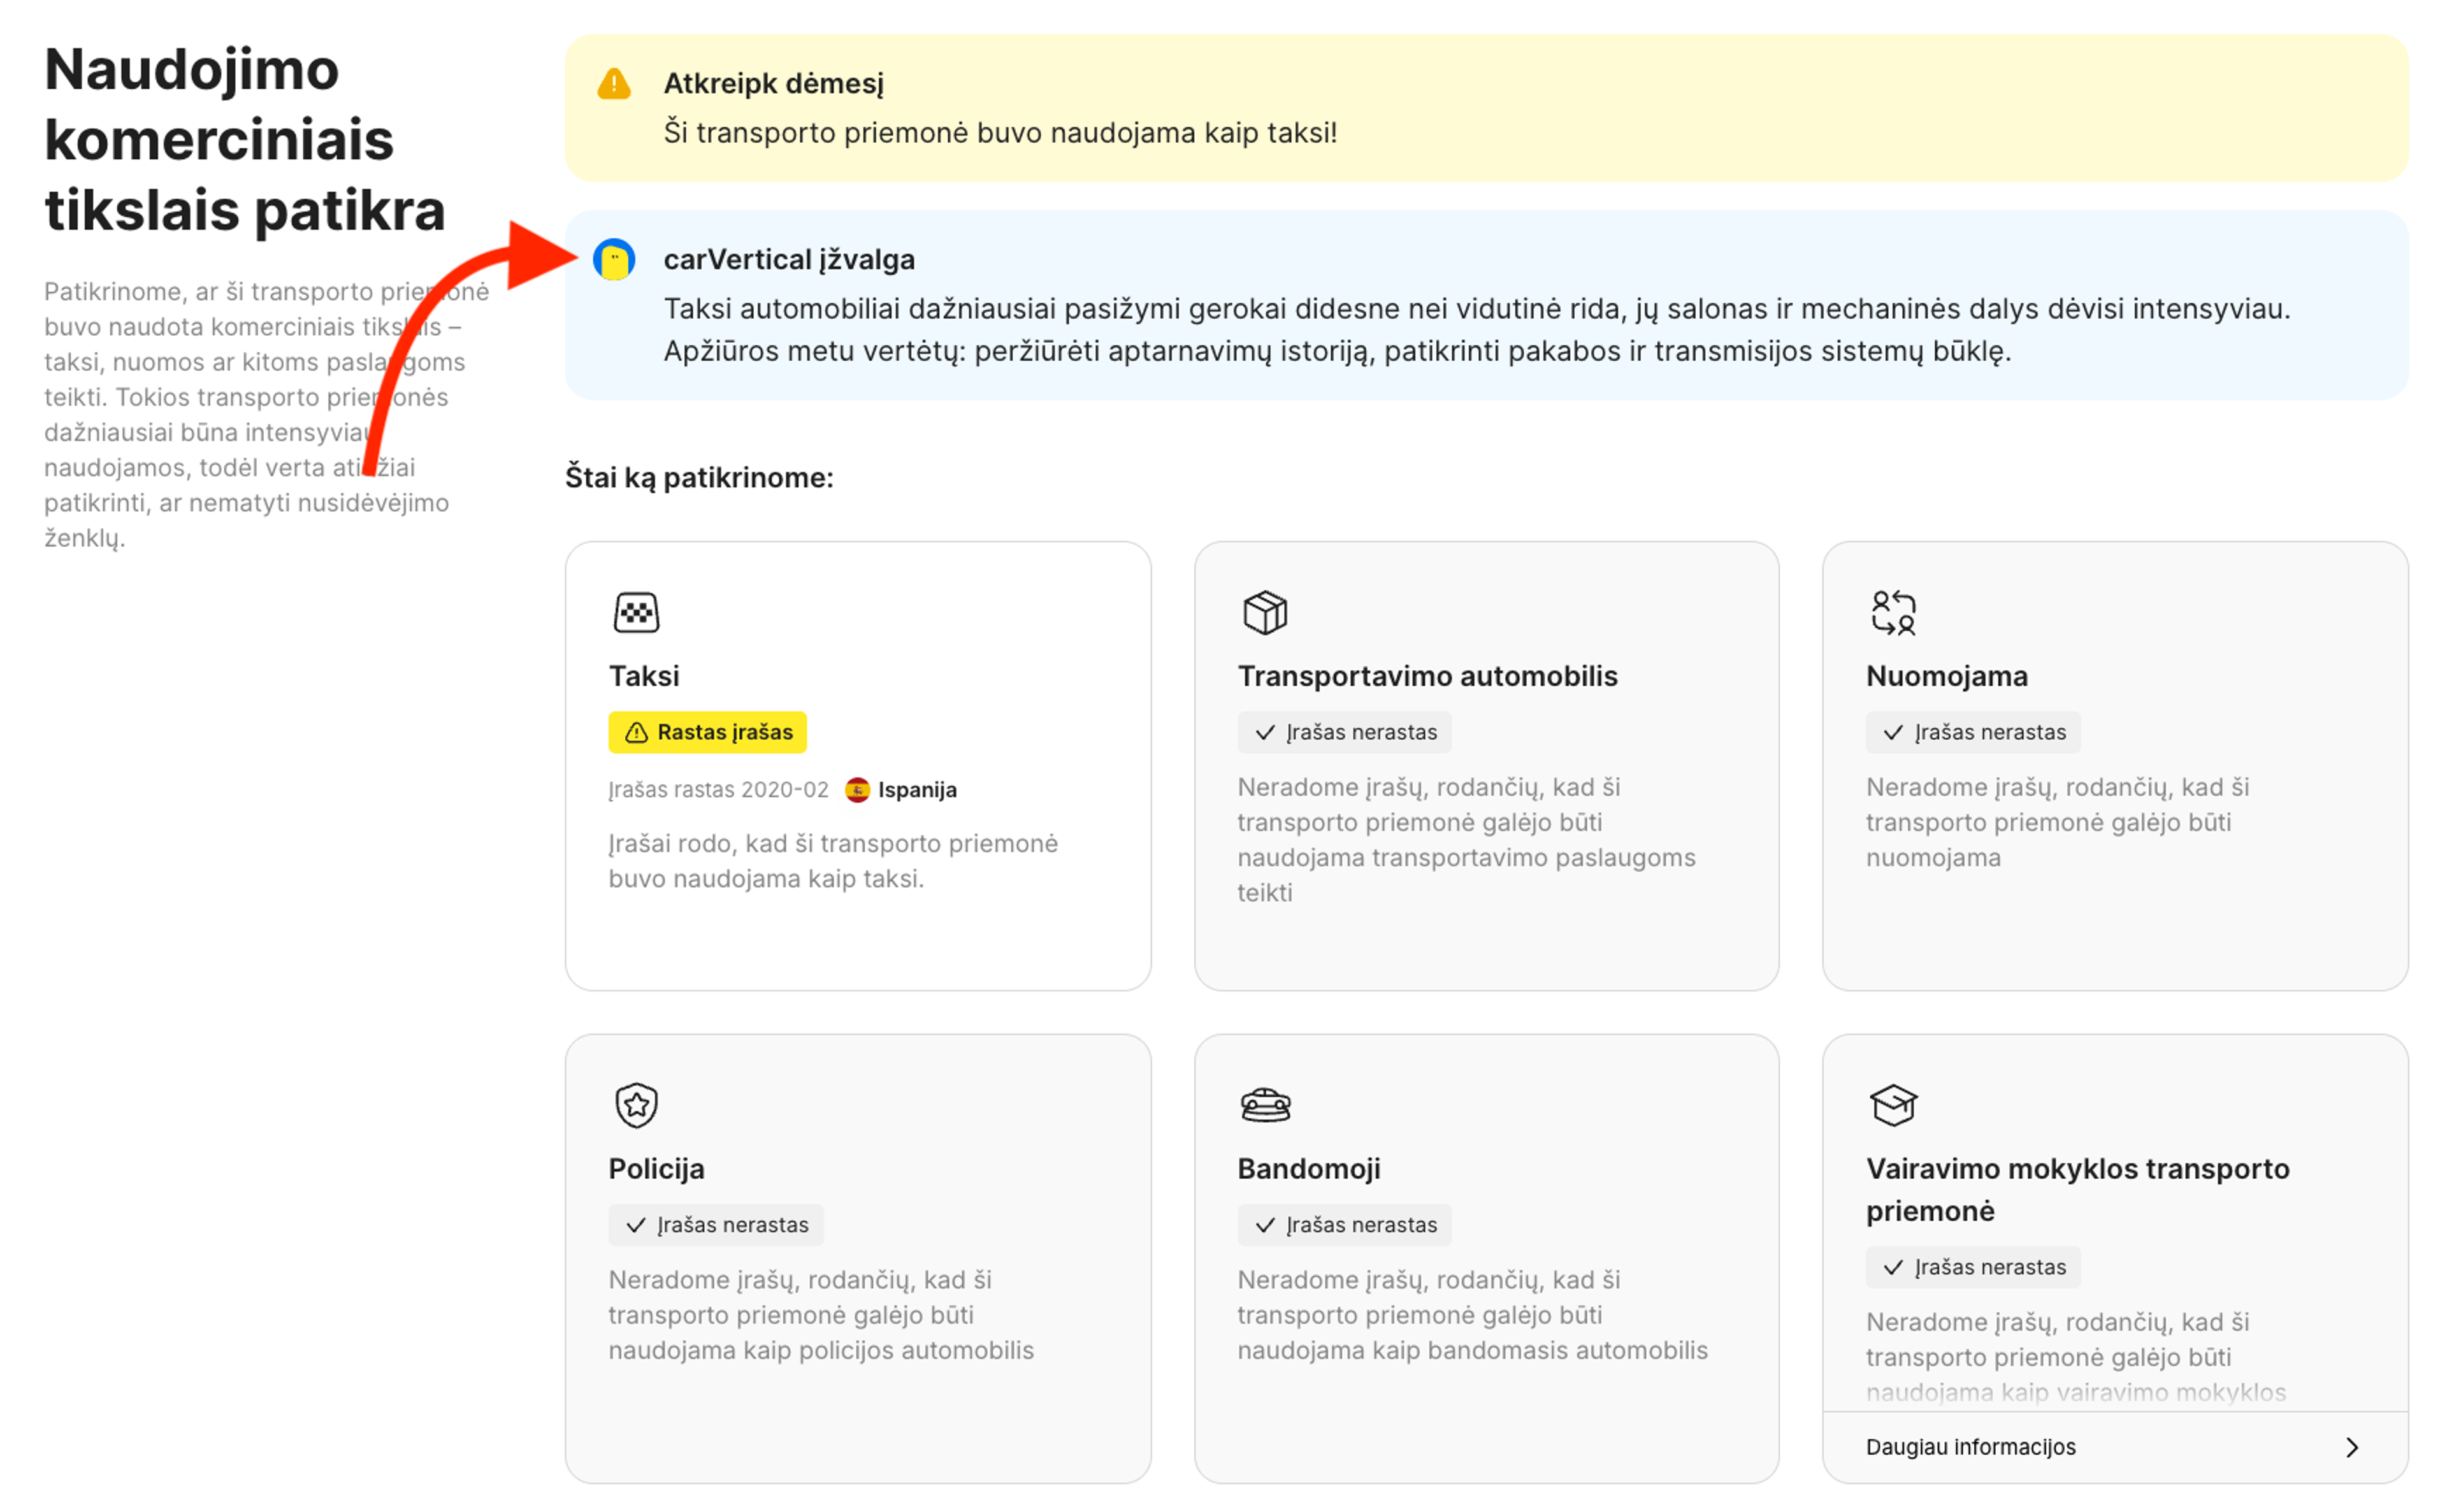Click the driving school graduation cap icon

click(x=1893, y=1105)
